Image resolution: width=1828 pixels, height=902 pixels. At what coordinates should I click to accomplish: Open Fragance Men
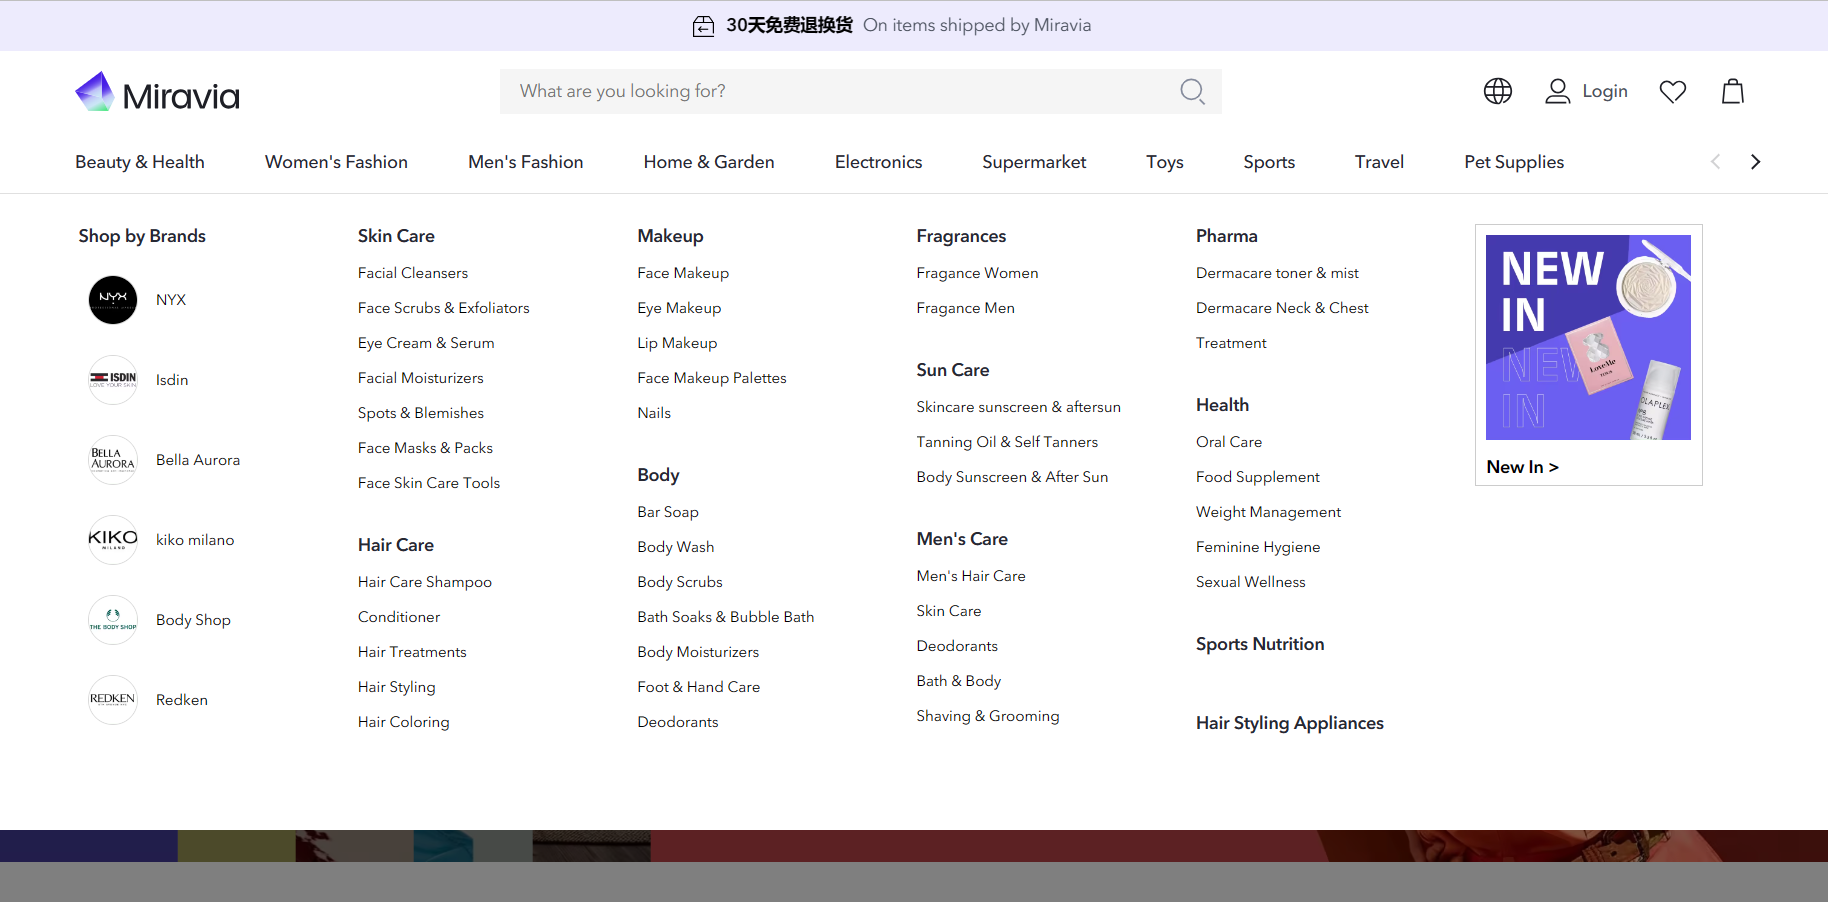pos(965,308)
